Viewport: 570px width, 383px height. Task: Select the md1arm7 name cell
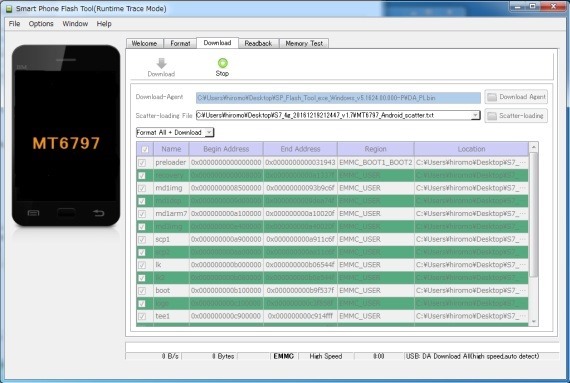(x=171, y=214)
